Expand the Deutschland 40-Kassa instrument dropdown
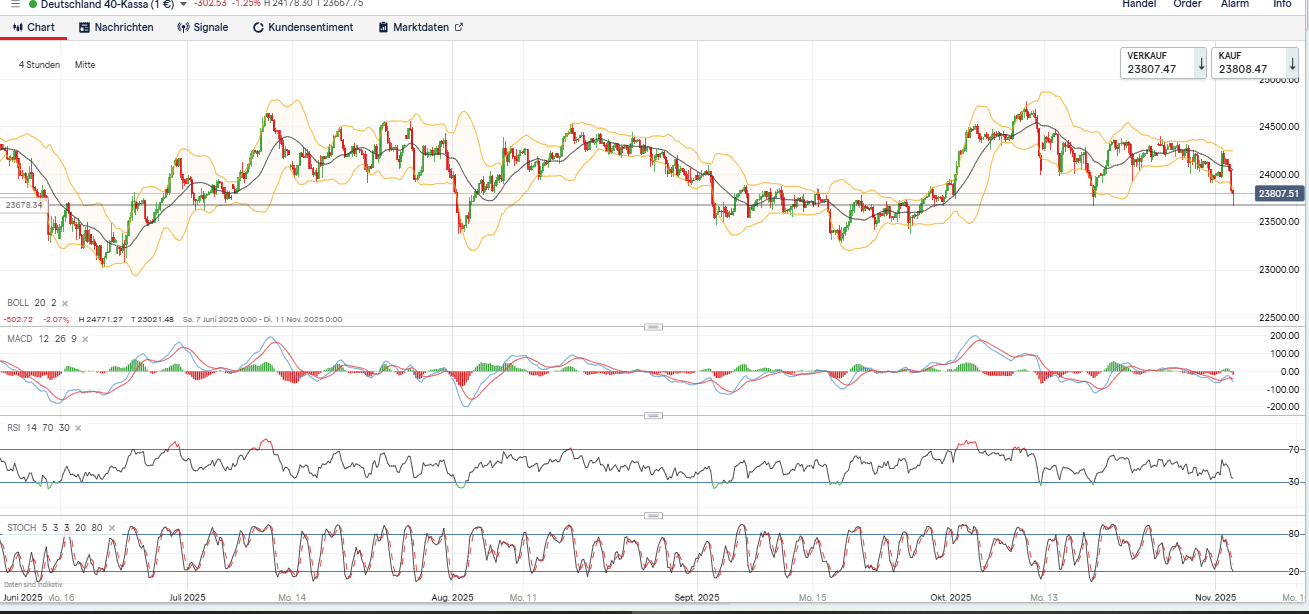 pyautogui.click(x=183, y=4)
